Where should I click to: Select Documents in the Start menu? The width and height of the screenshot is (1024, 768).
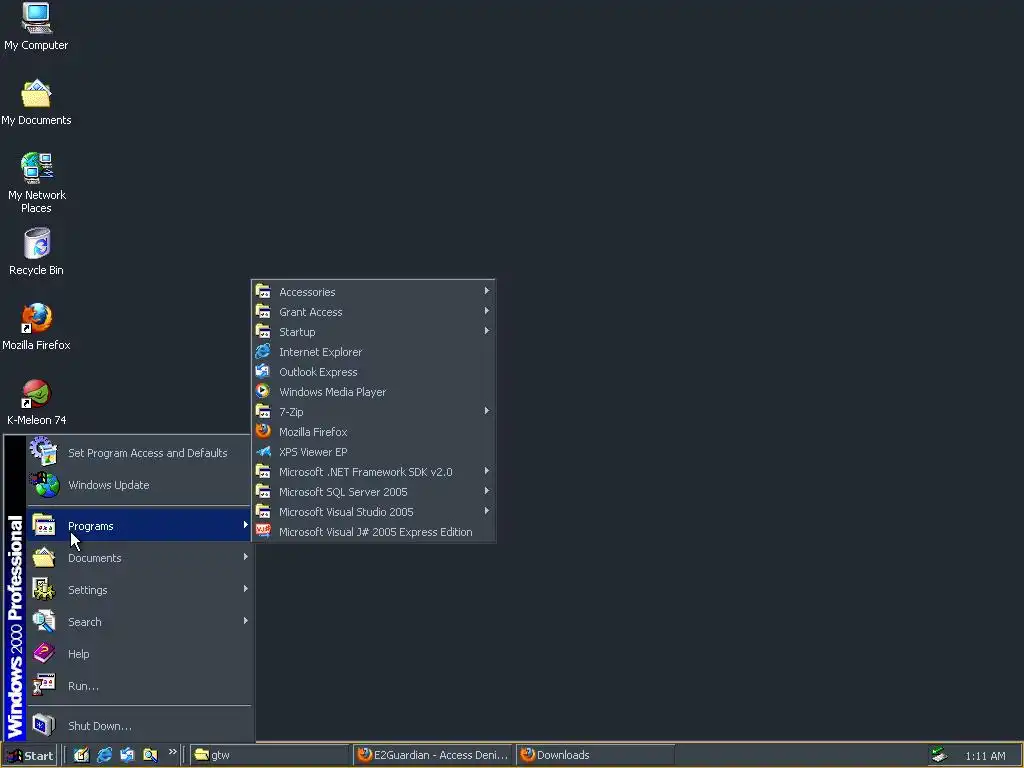click(x=139, y=558)
